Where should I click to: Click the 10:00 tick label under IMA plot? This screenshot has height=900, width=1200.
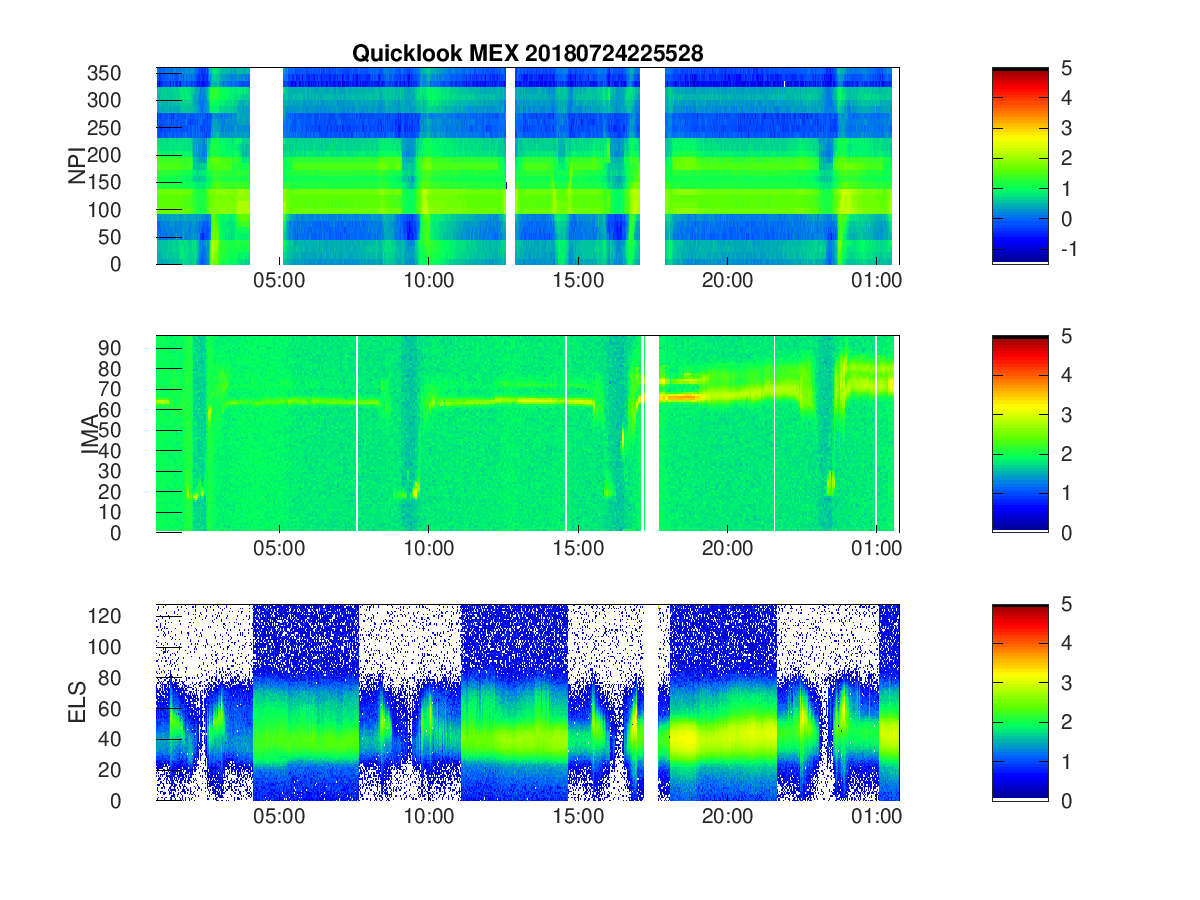point(429,549)
